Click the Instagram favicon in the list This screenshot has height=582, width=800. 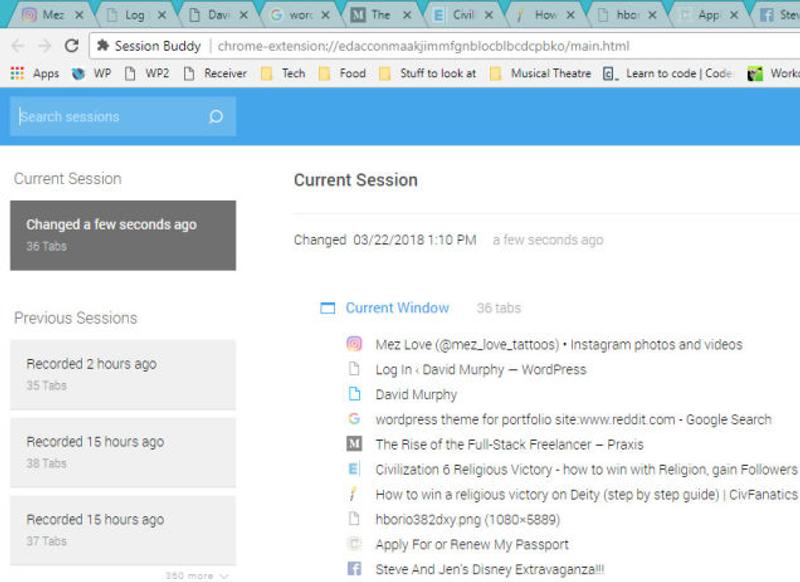pos(354,344)
